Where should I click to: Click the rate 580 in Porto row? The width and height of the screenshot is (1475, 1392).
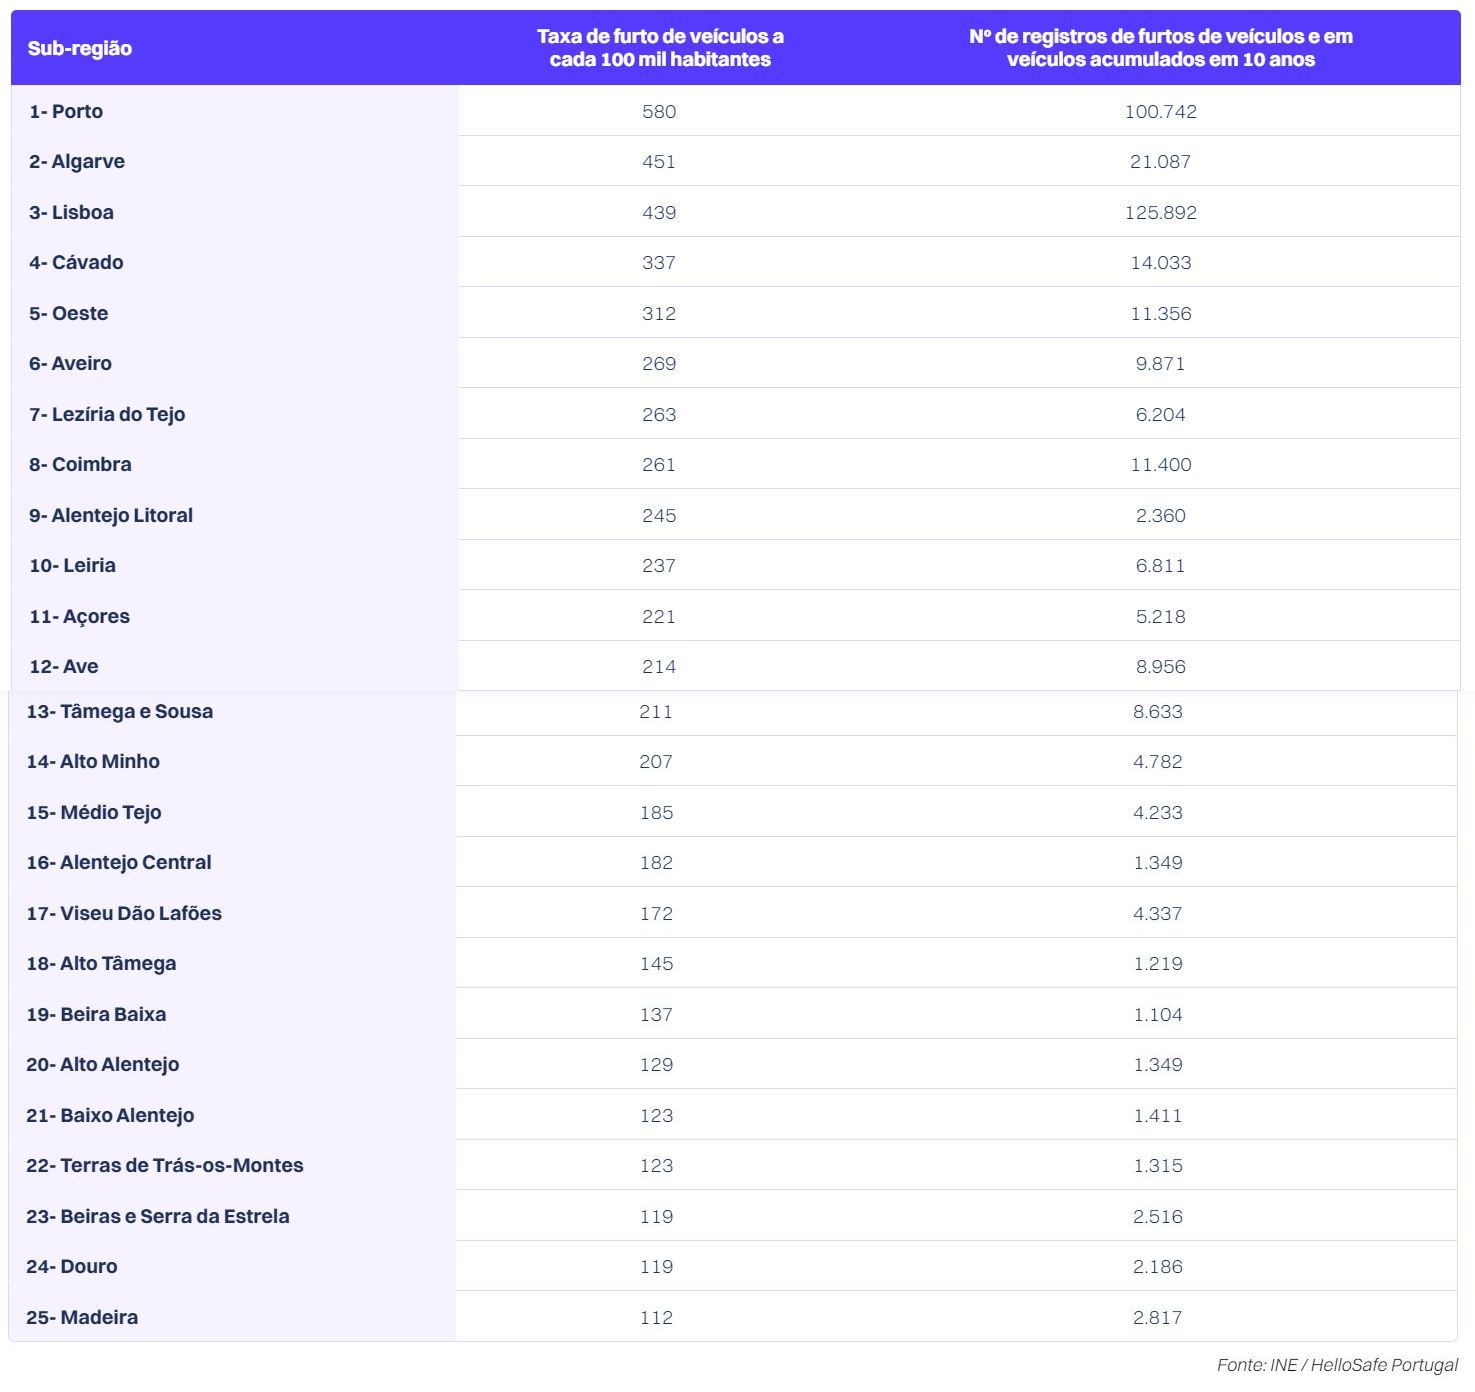click(x=659, y=111)
